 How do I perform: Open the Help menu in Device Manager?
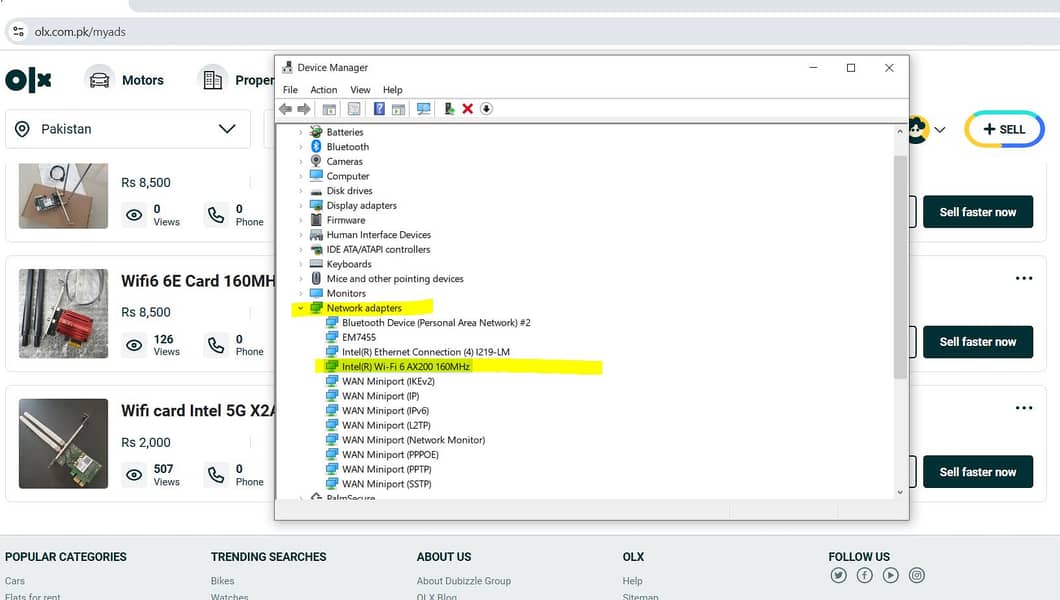point(392,90)
